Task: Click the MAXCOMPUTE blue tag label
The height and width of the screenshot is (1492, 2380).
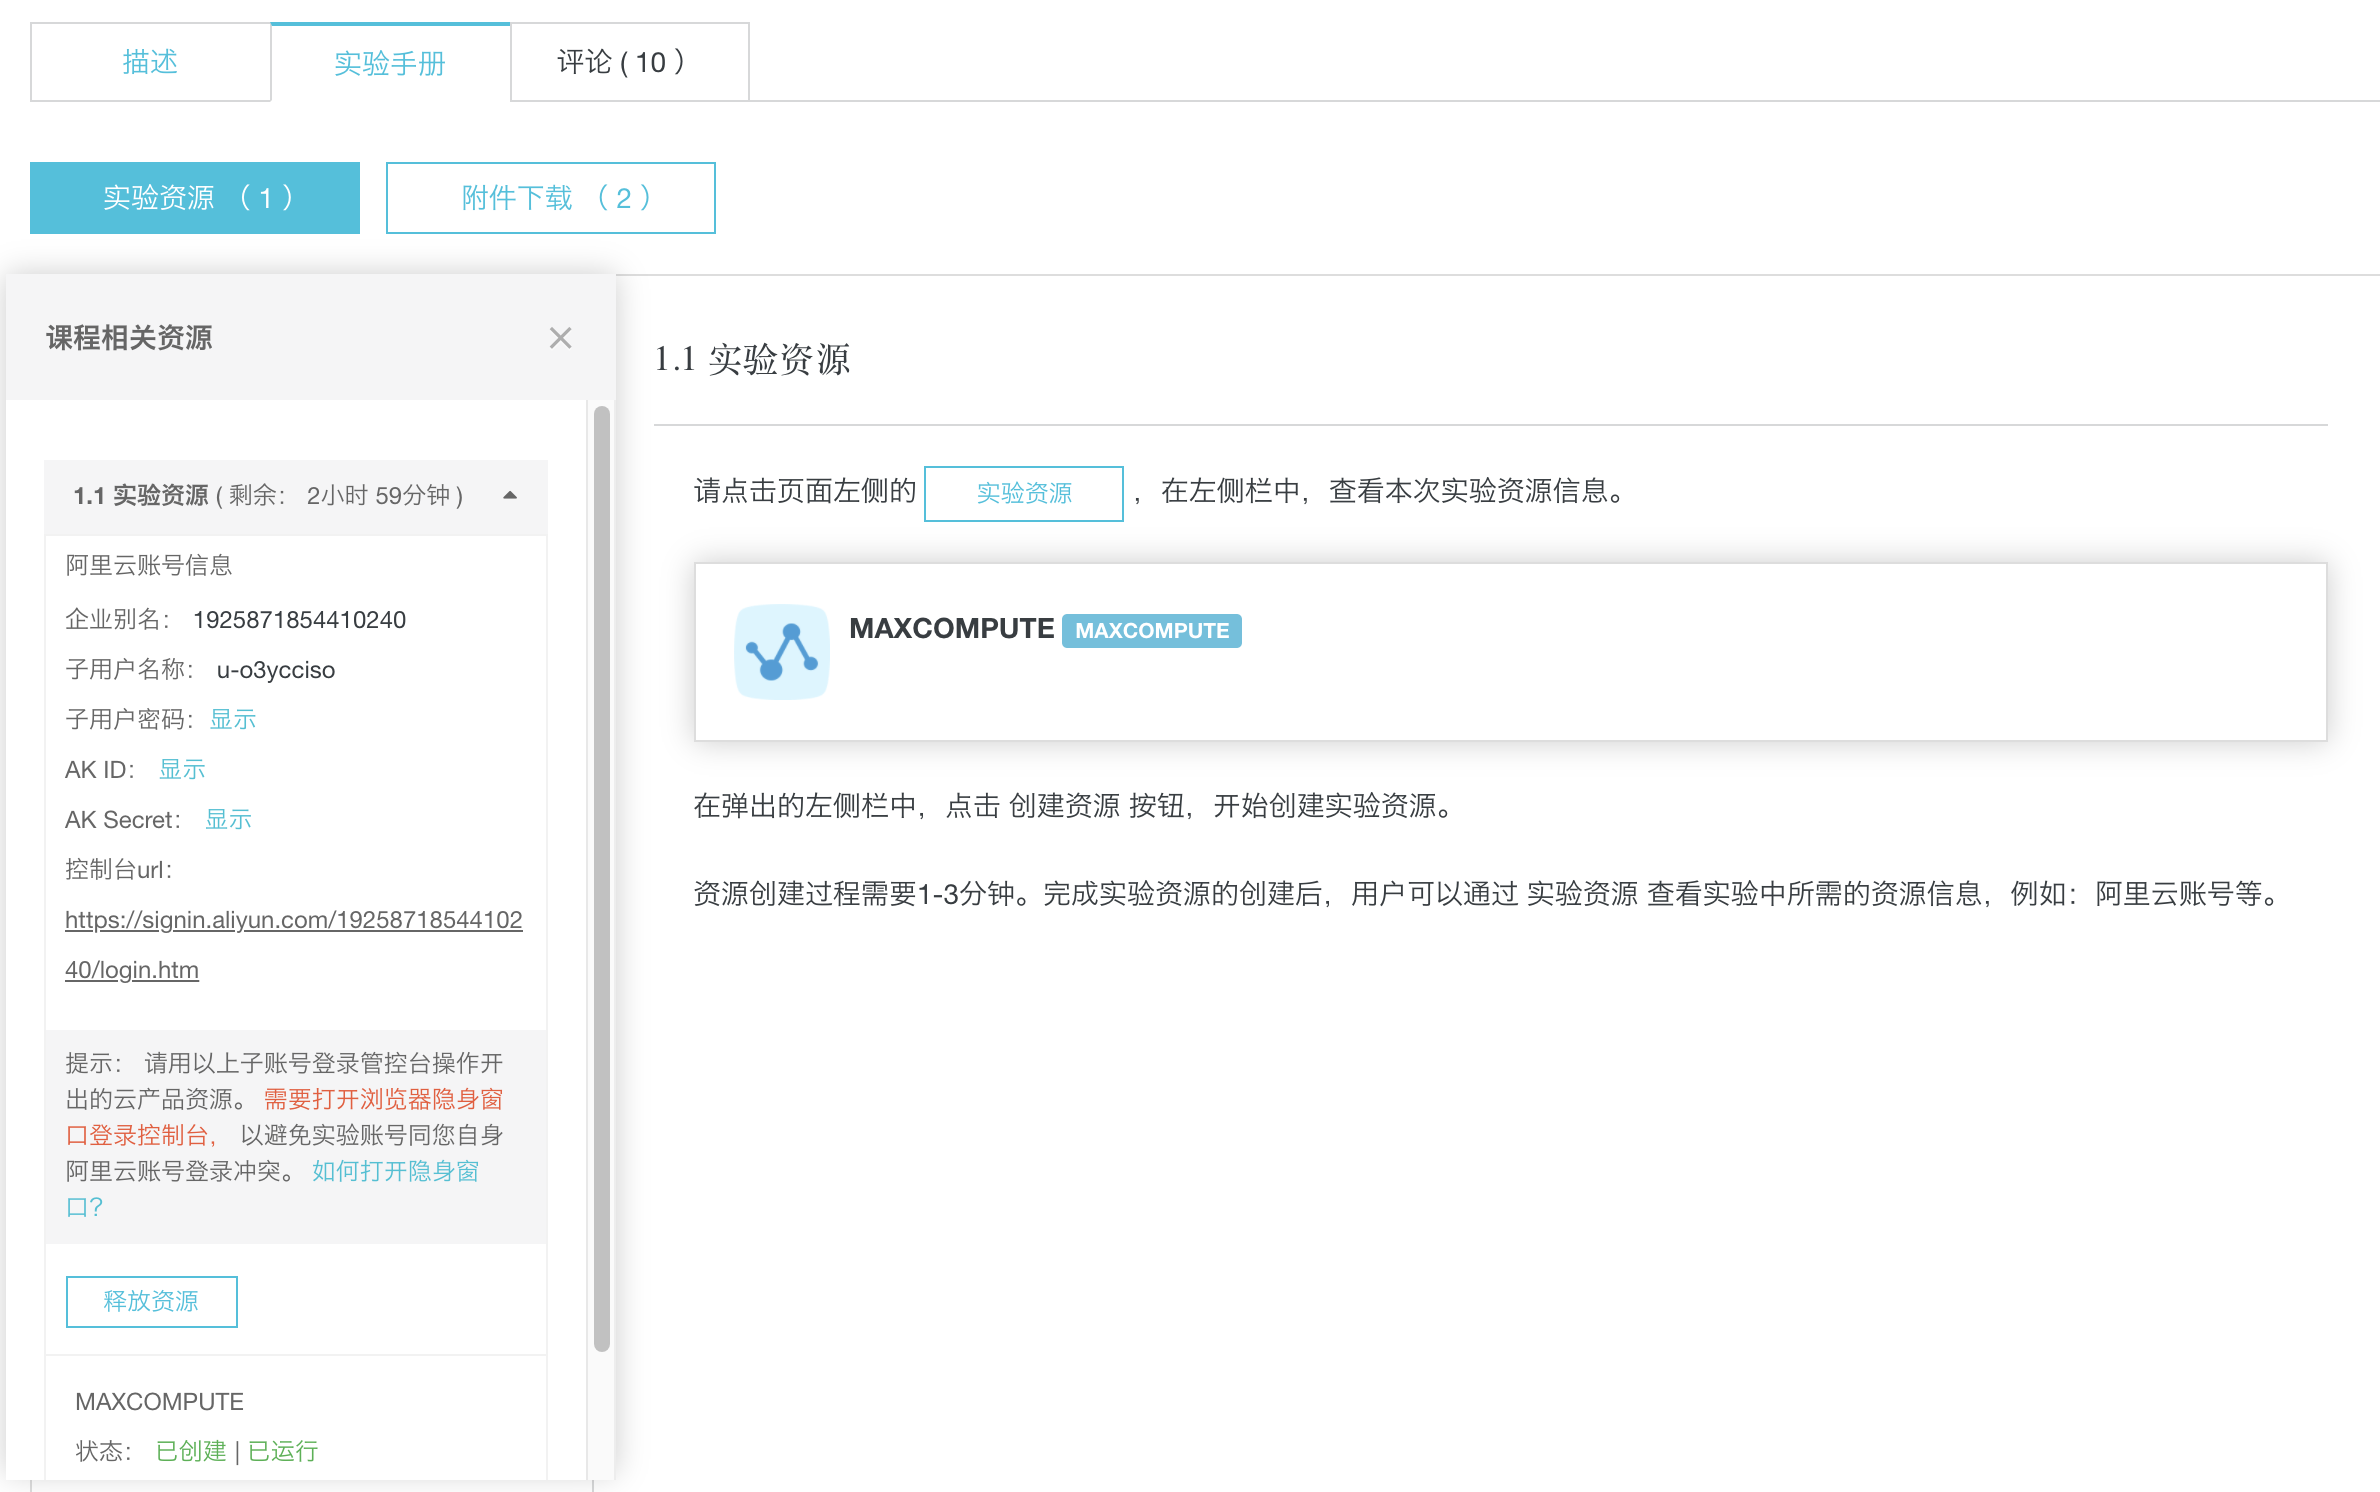Action: pyautogui.click(x=1151, y=630)
